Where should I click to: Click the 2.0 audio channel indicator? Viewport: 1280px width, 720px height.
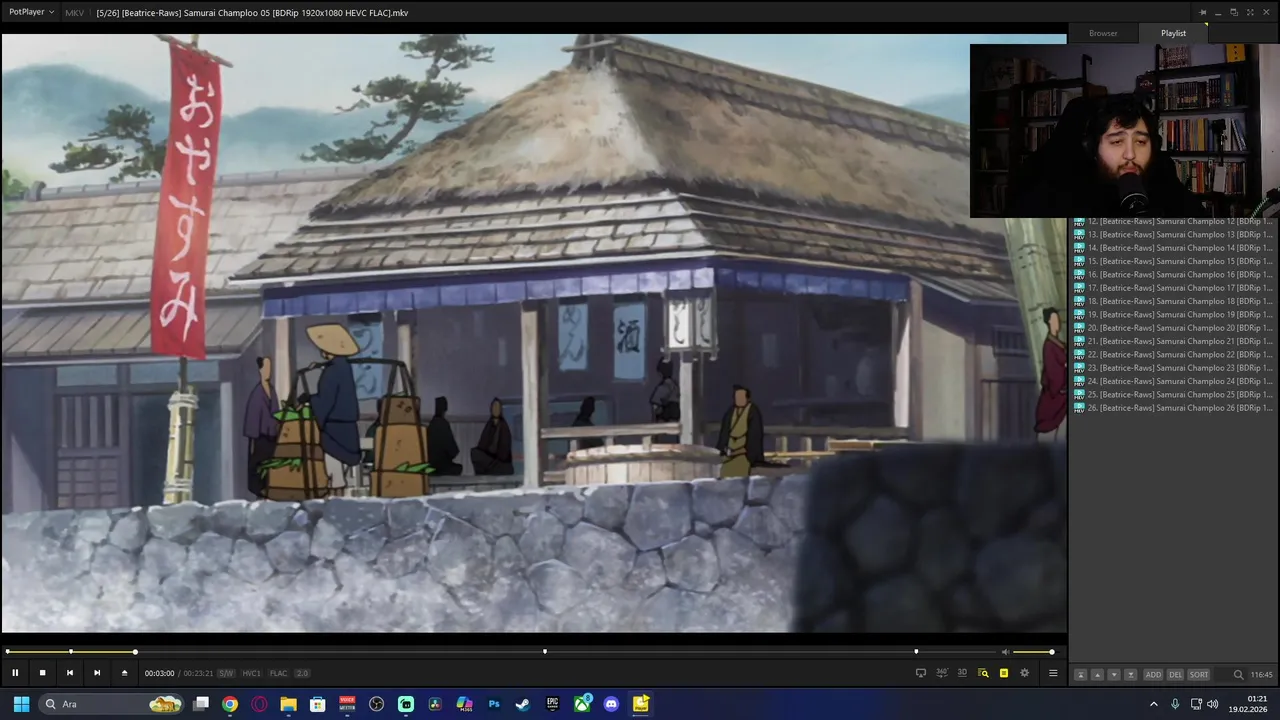[x=302, y=673]
